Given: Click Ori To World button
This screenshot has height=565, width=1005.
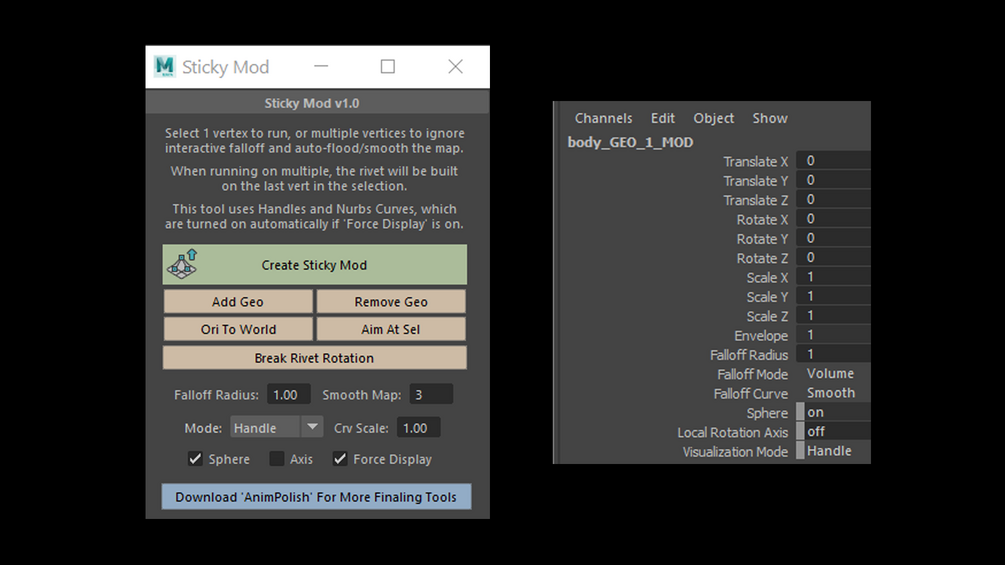Looking at the screenshot, I should [238, 329].
